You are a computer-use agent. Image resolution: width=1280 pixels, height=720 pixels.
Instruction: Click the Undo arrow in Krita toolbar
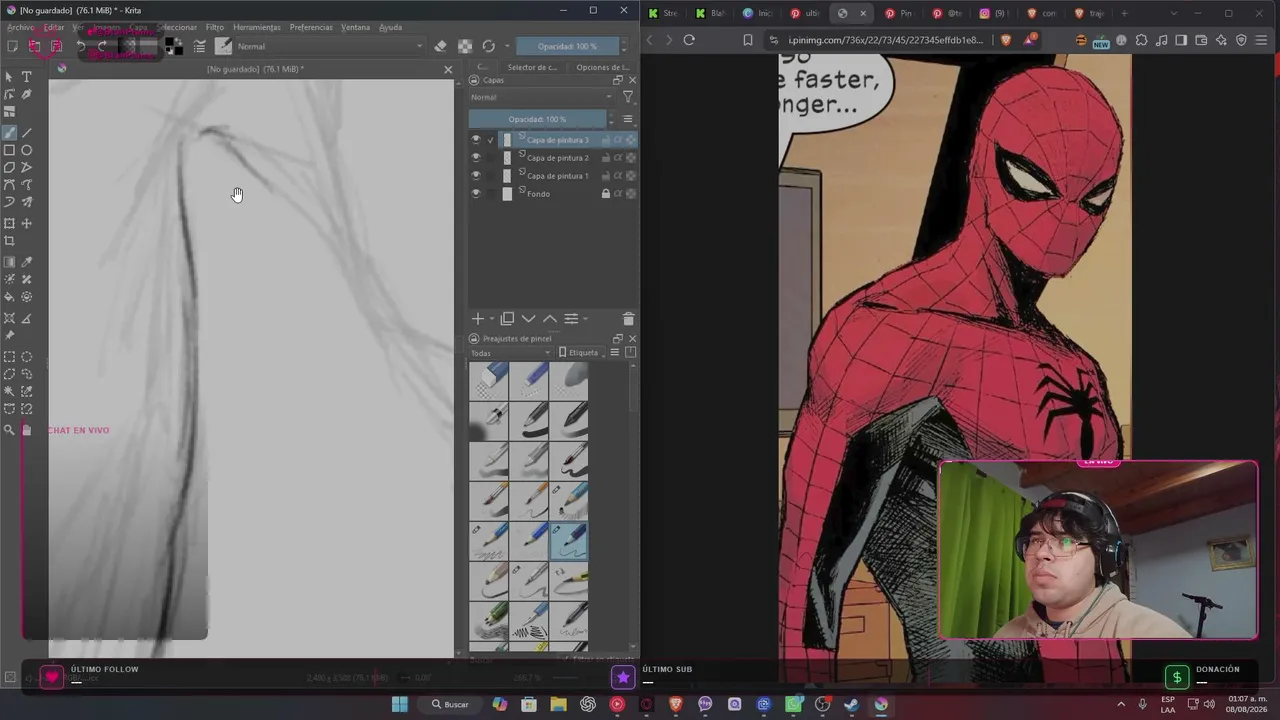[x=81, y=46]
